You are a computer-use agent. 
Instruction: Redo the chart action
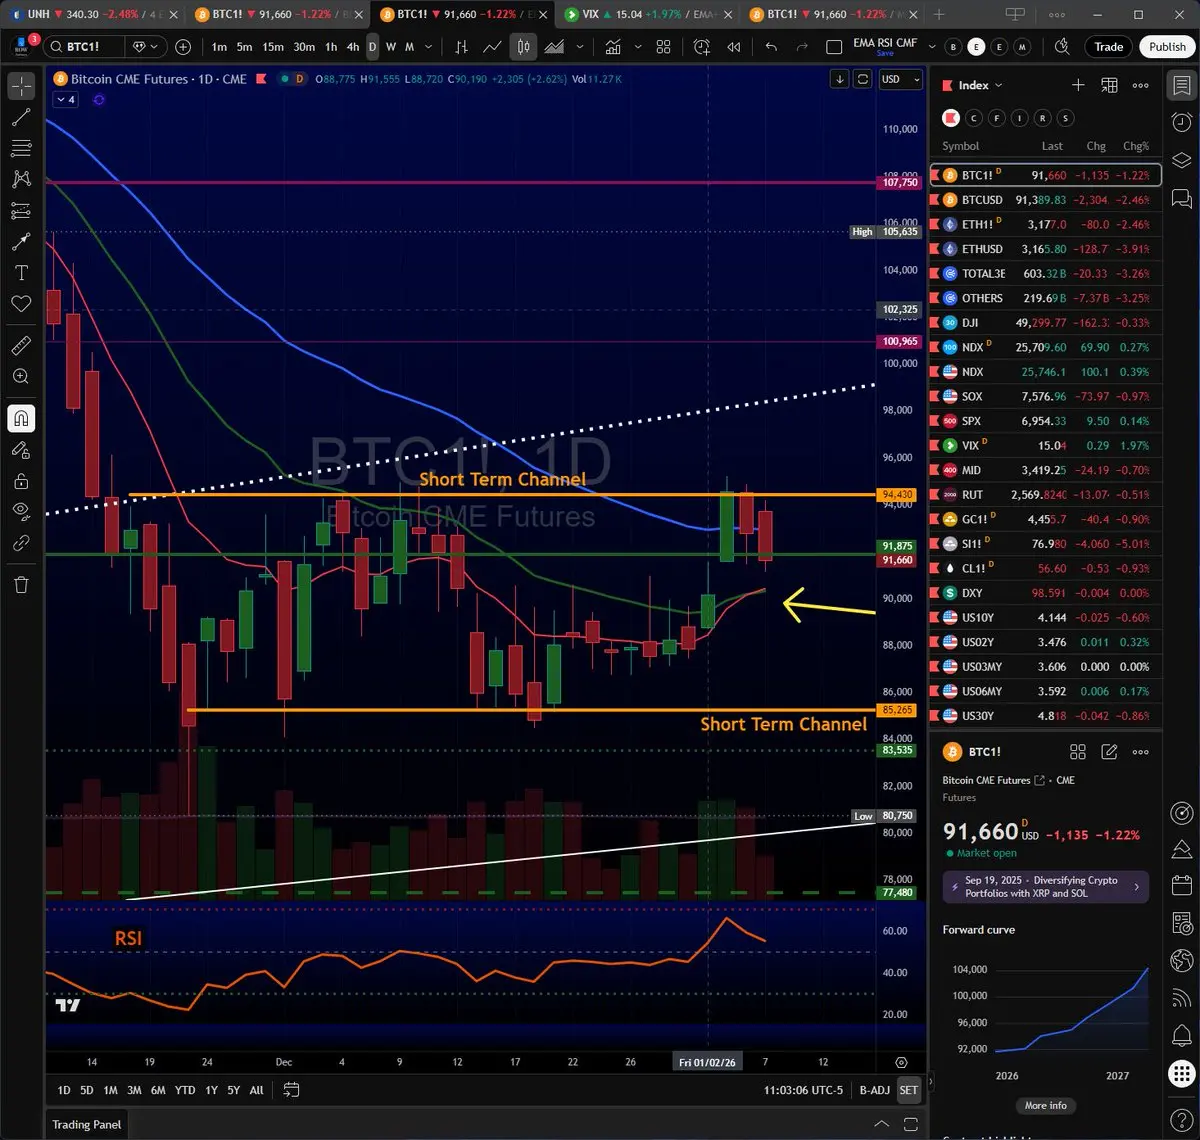[802, 47]
